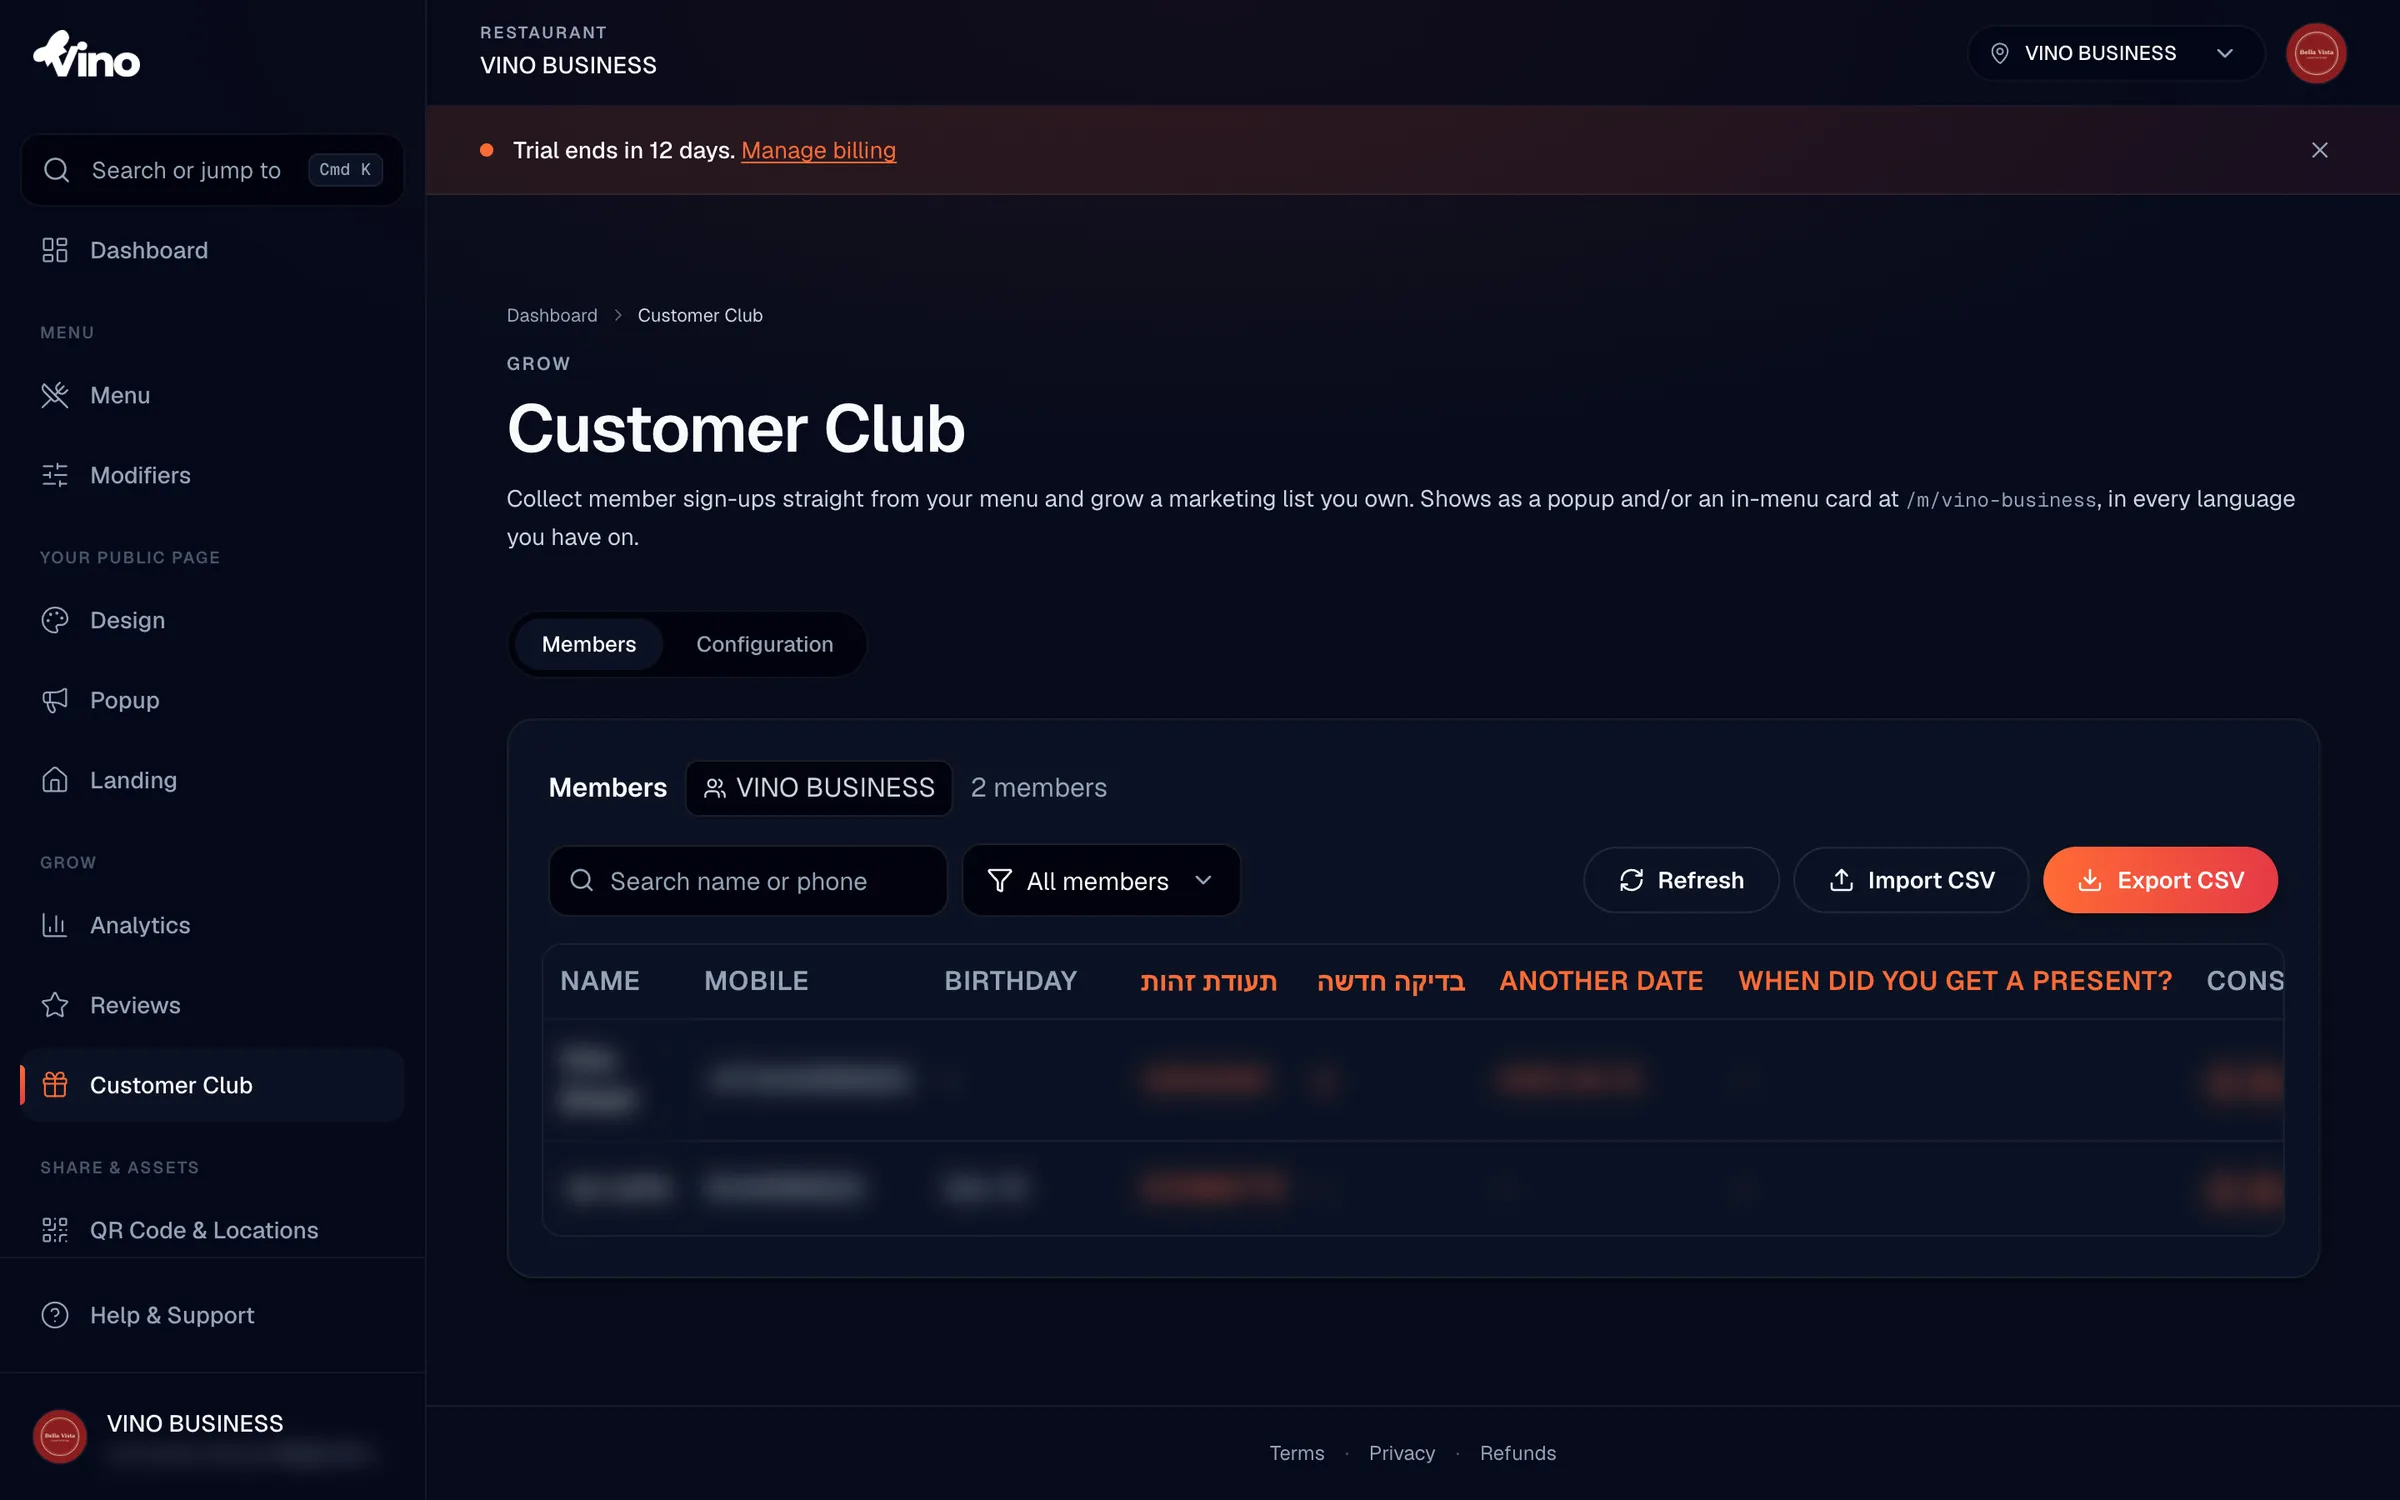2400x1500 pixels.
Task: Focus the Search name or phone field
Action: [748, 880]
